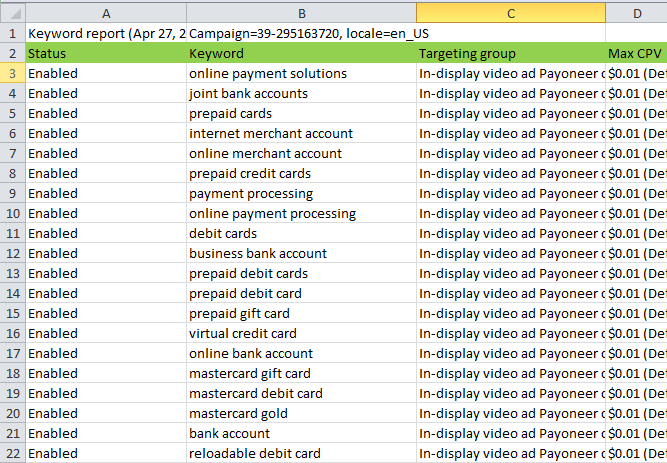Click the 'Campaign=39-295163720, locale=en_US' cell
Viewport: 667px width, 463px height.
301,33
